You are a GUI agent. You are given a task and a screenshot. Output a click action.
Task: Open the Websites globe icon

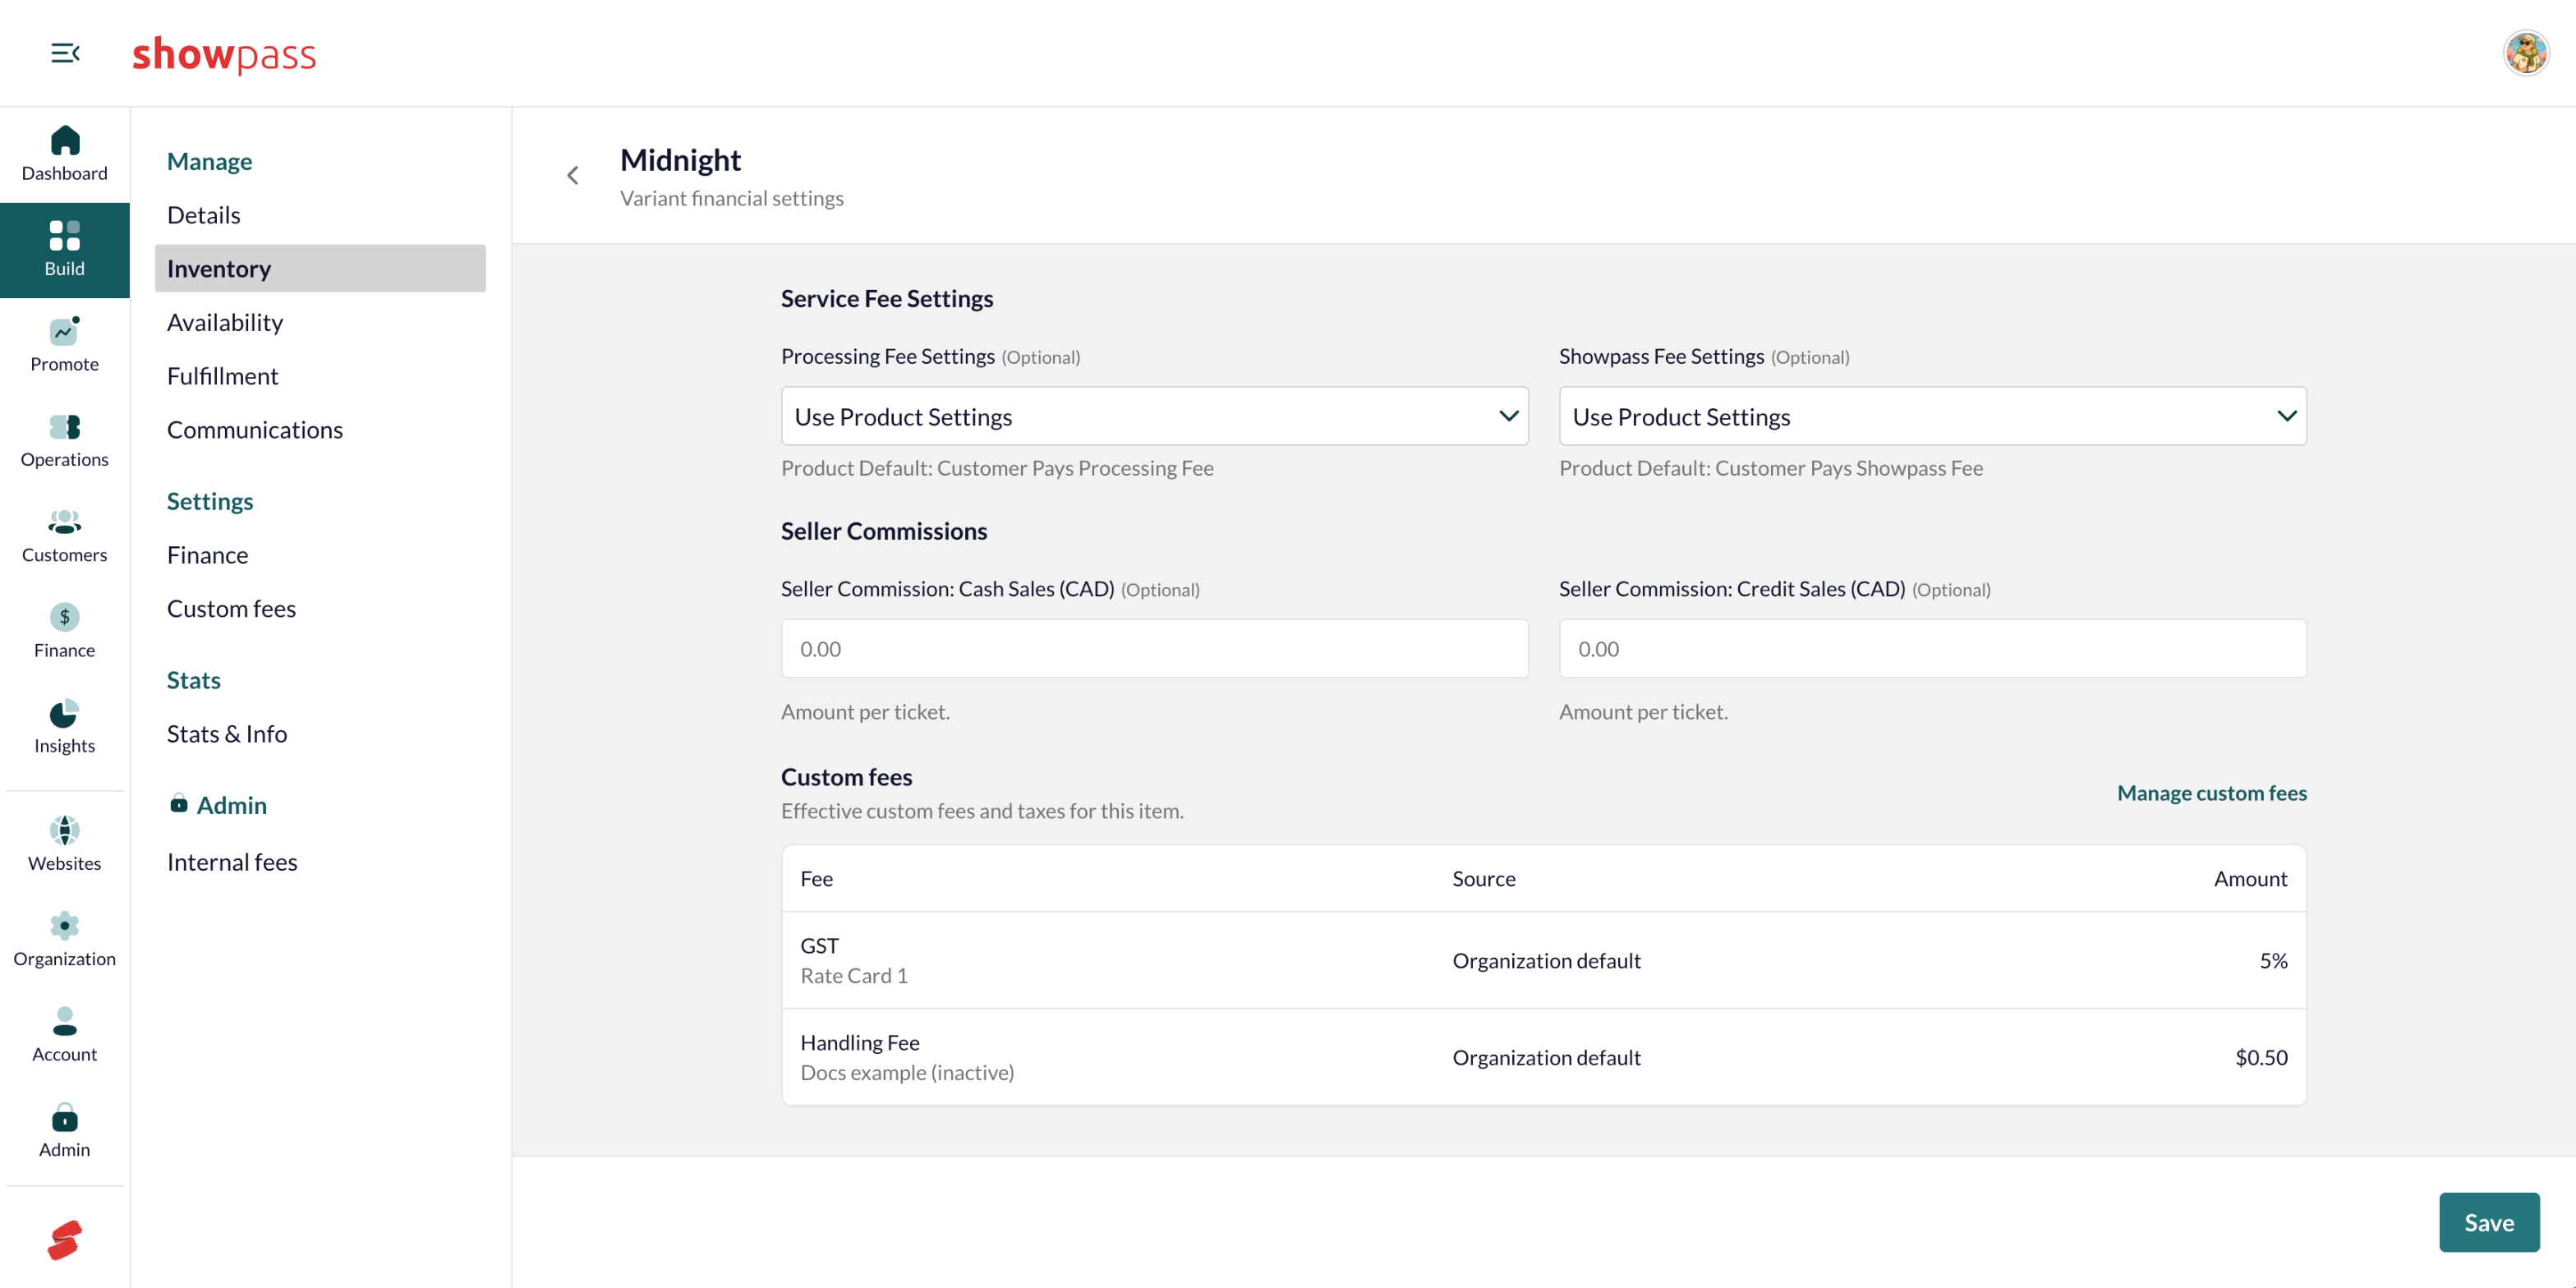(65, 830)
